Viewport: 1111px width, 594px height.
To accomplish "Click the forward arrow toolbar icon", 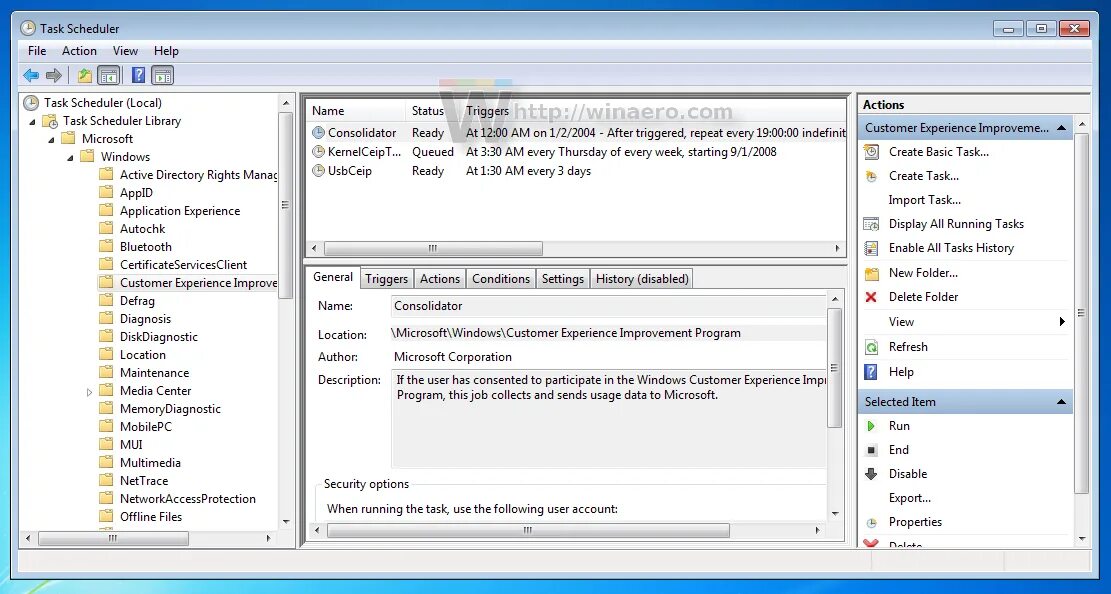I will (x=54, y=75).
